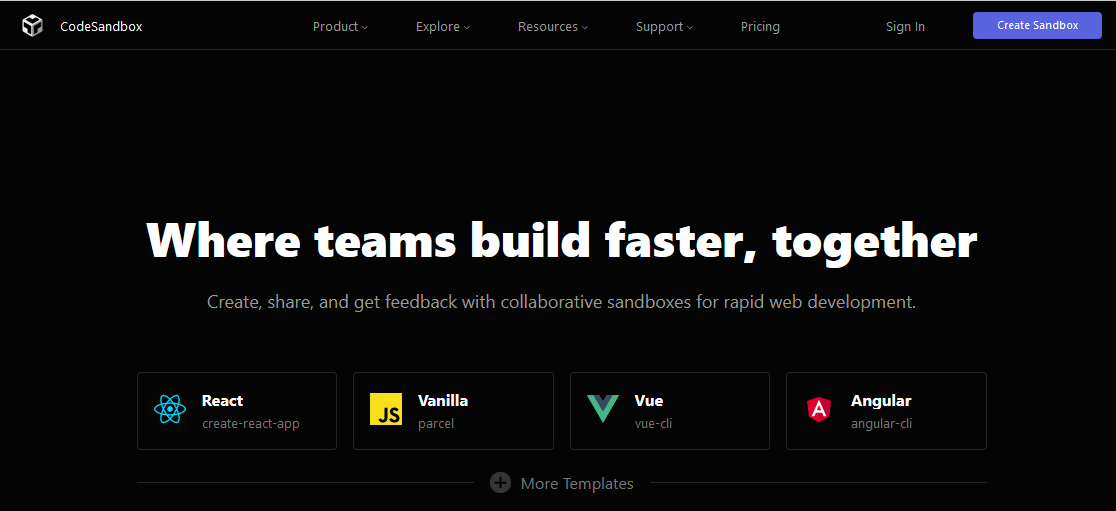Select the Angular template title
Image resolution: width=1116 pixels, height=511 pixels.
coord(880,401)
